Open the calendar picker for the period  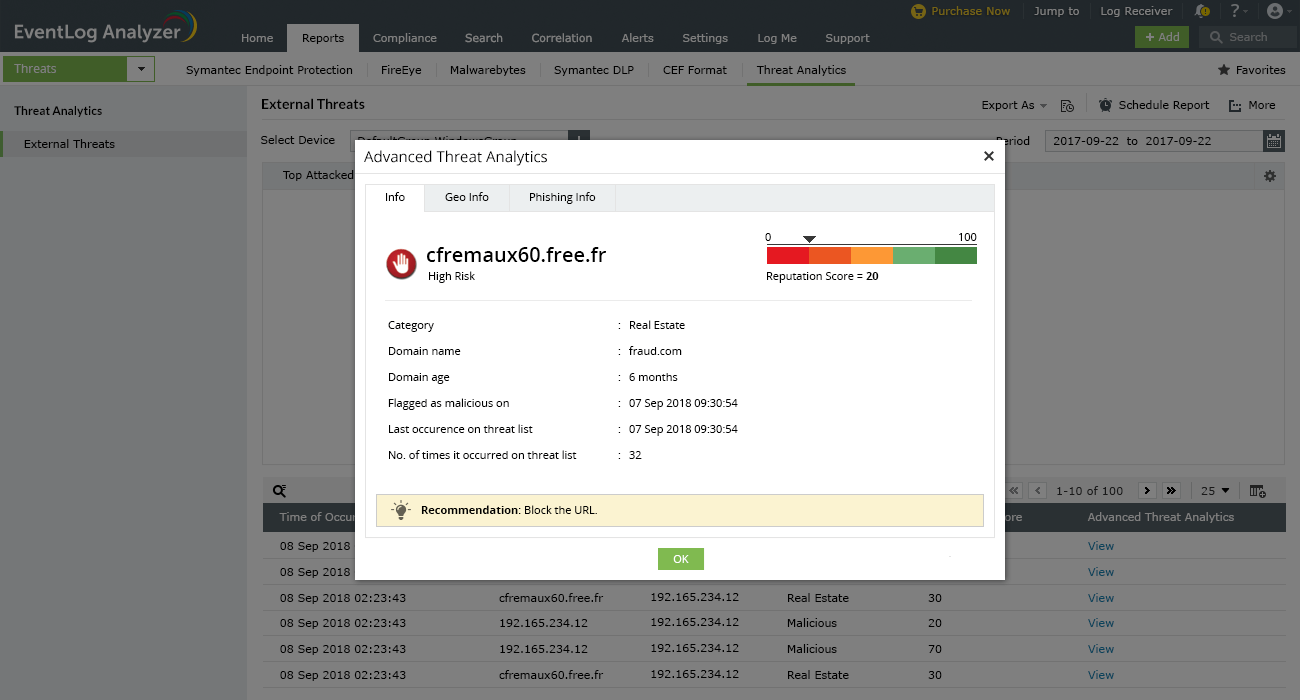tap(1274, 140)
